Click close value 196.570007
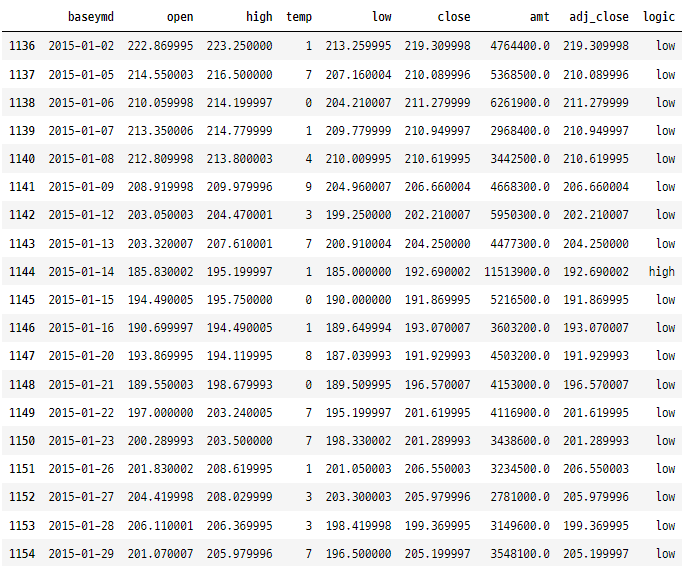The width and height of the screenshot is (685, 566). pyautogui.click(x=437, y=384)
